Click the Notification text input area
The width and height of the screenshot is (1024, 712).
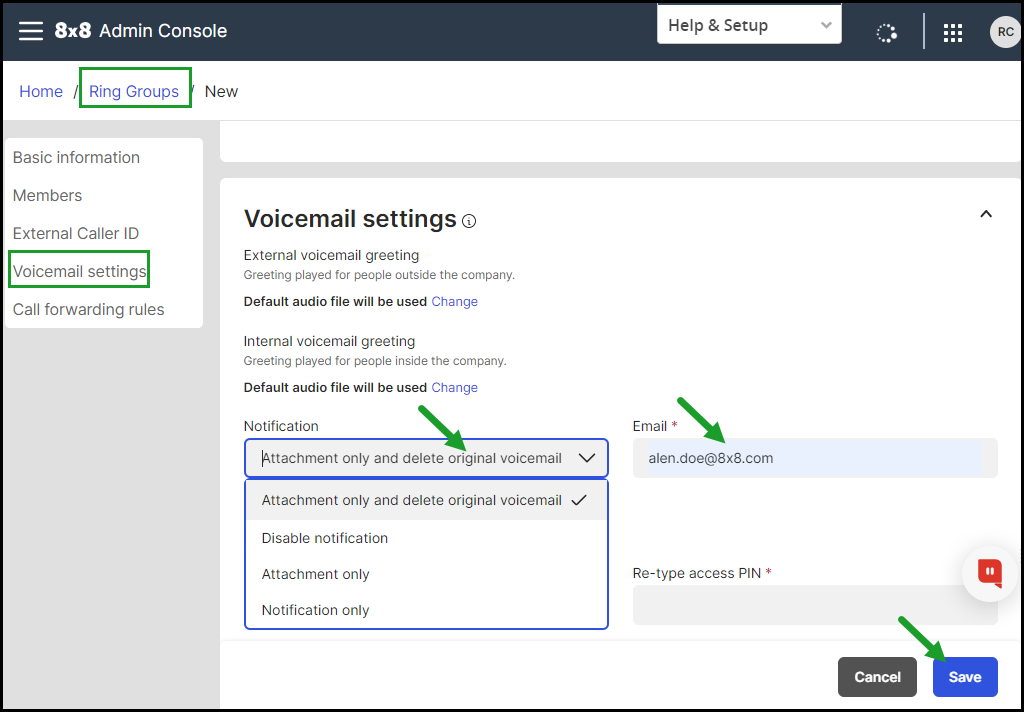click(411, 458)
